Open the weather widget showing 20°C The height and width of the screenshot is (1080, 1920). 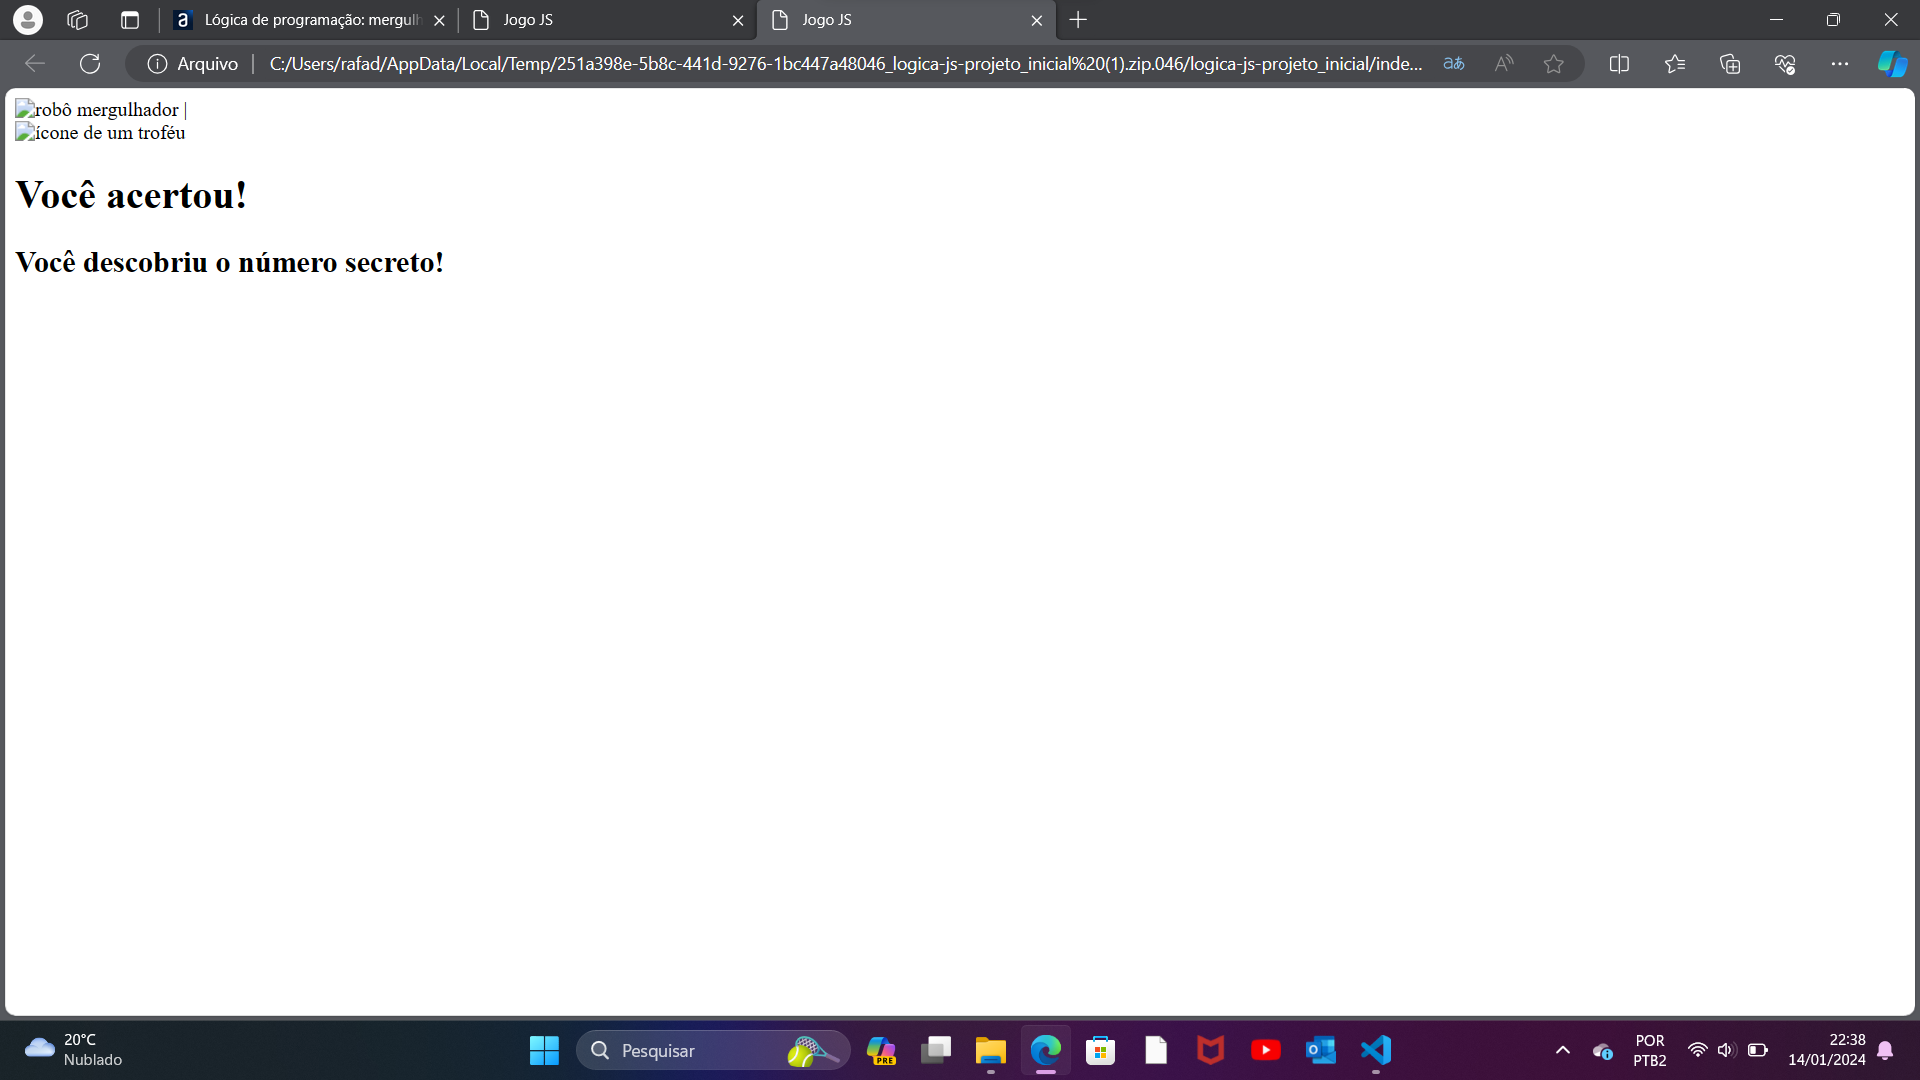(73, 1050)
